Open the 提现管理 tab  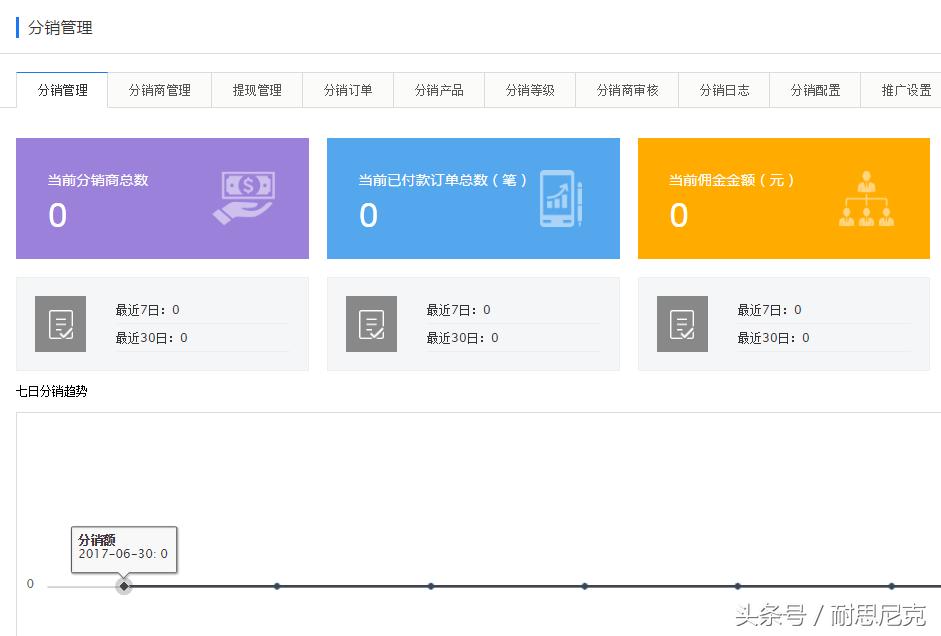tap(256, 89)
